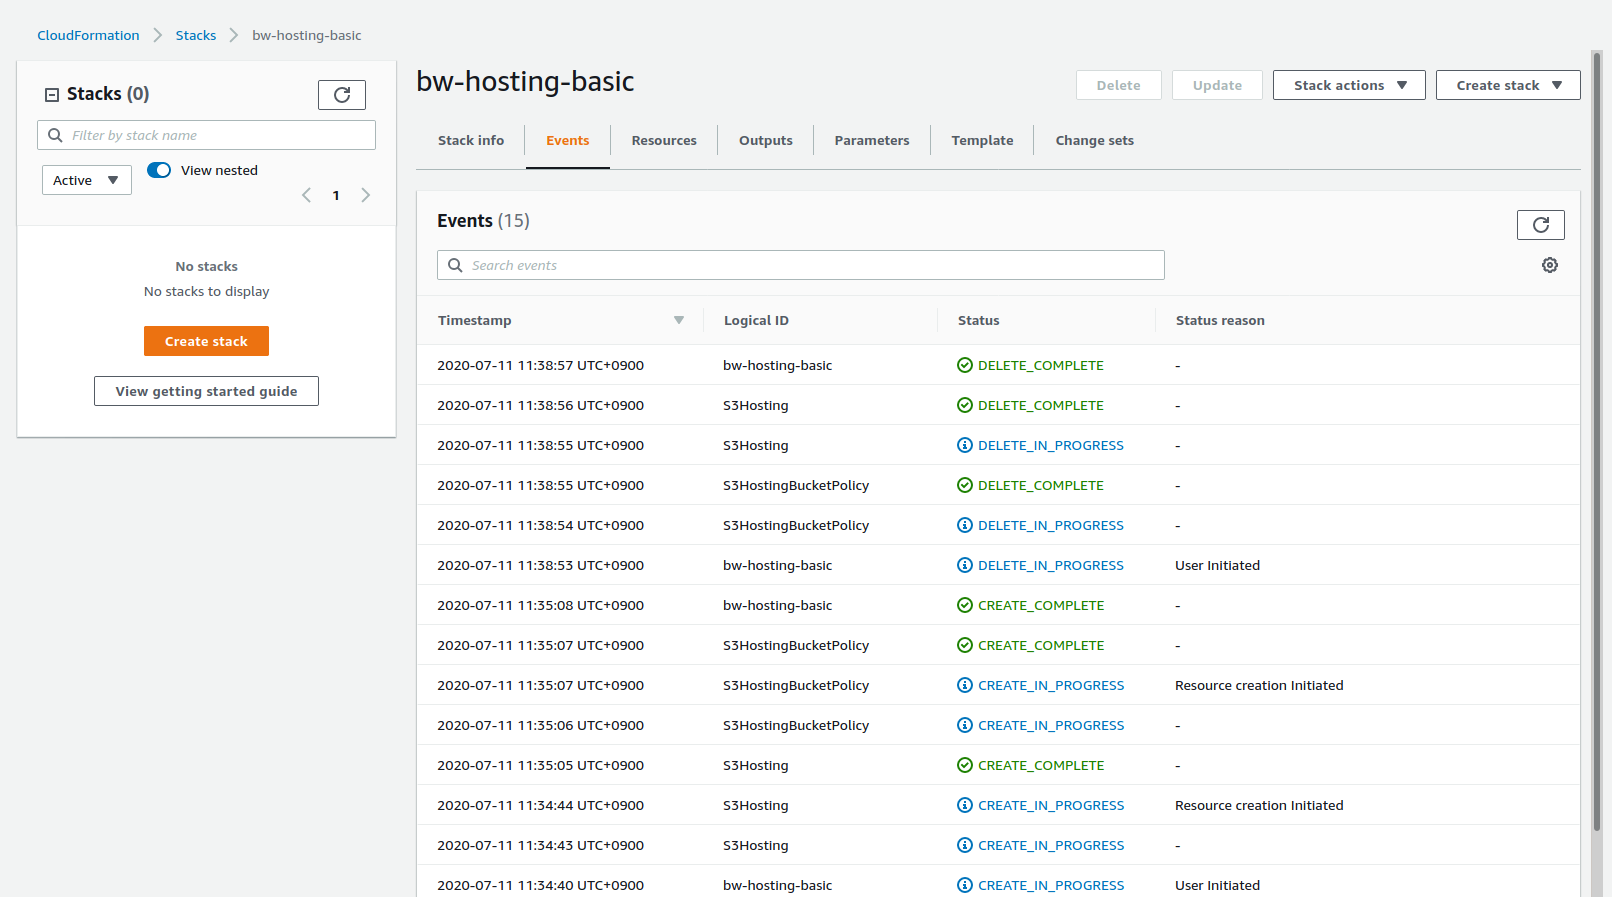
Task: Refresh the Stacks list panel
Action: coord(342,95)
